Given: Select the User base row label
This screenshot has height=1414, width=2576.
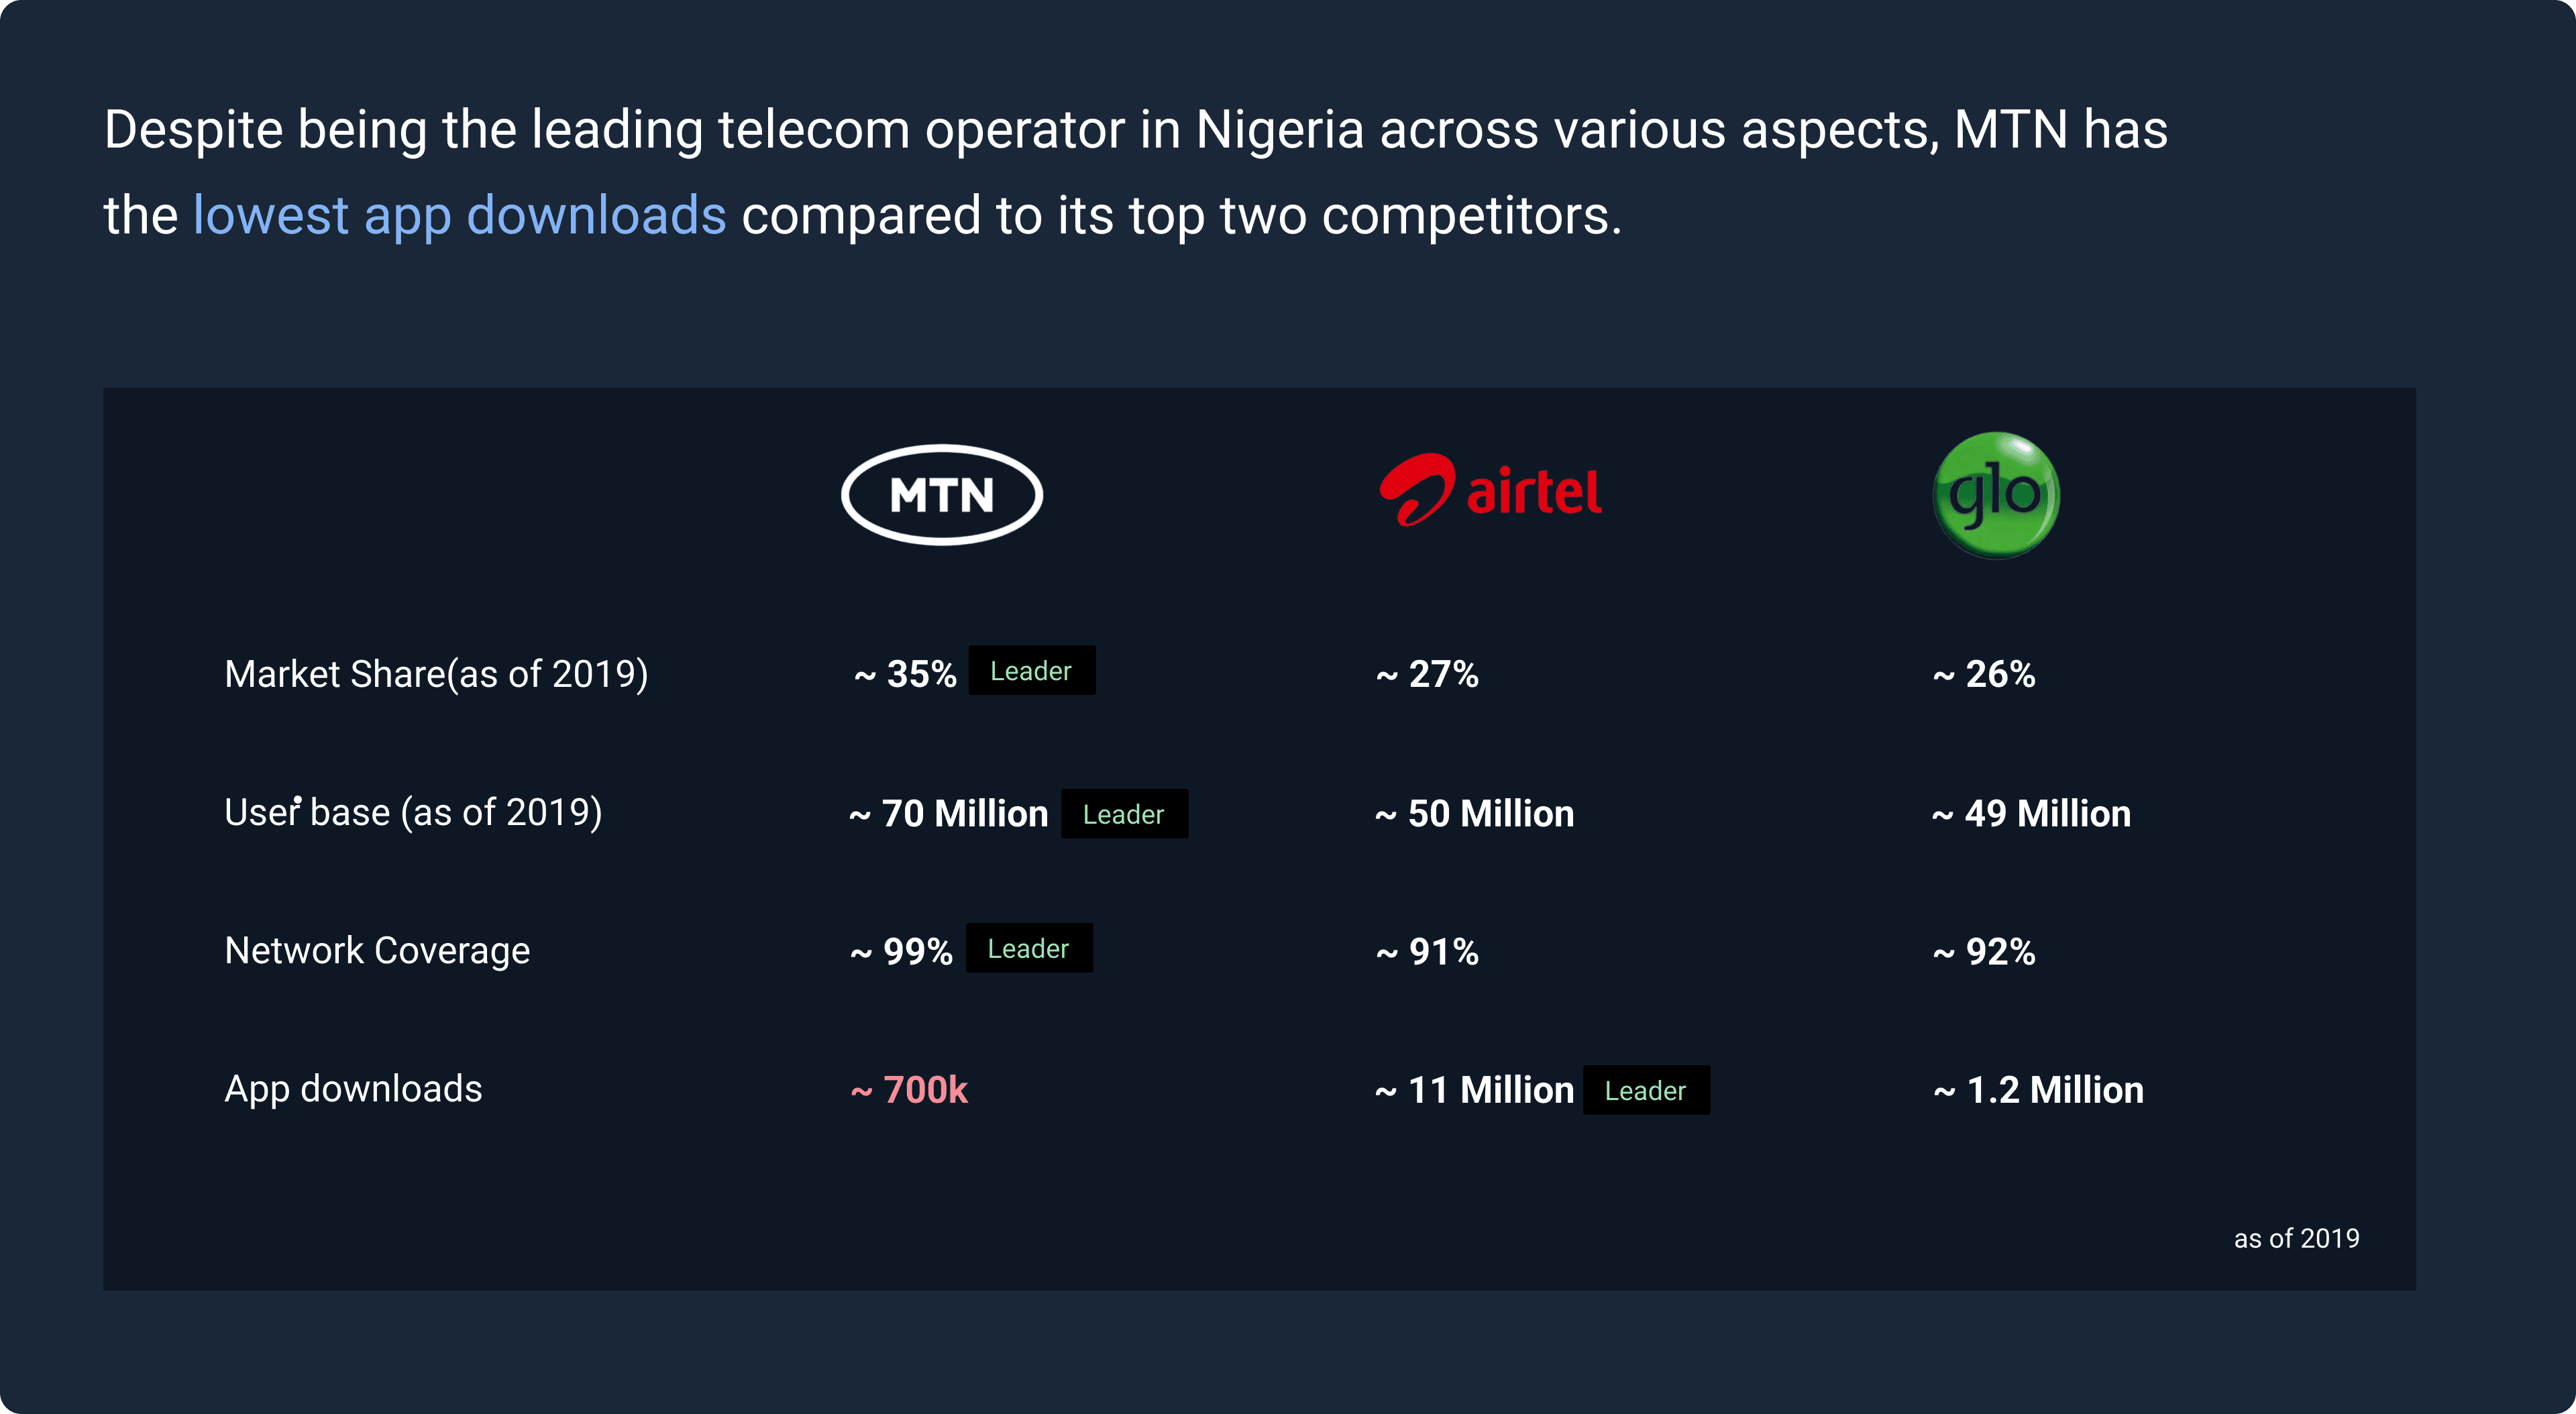Looking at the screenshot, I should (413, 812).
